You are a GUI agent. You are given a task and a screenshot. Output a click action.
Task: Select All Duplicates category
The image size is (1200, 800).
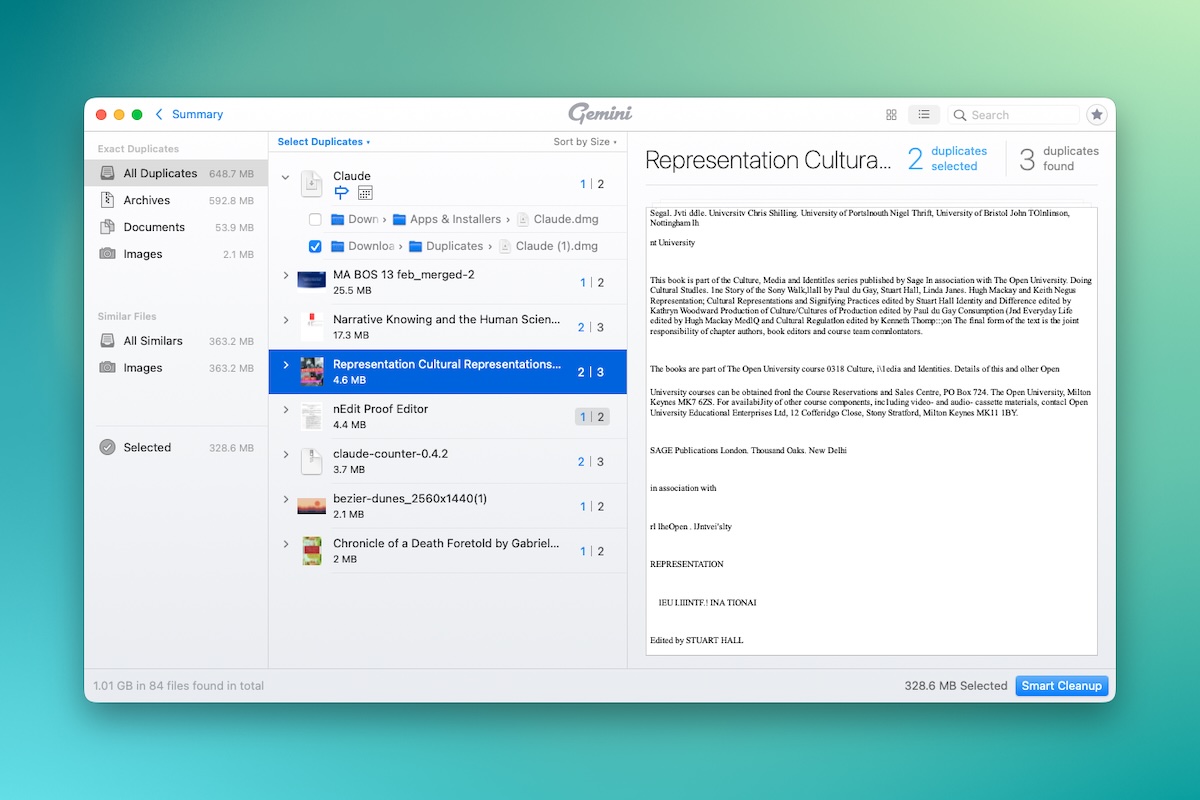[176, 173]
